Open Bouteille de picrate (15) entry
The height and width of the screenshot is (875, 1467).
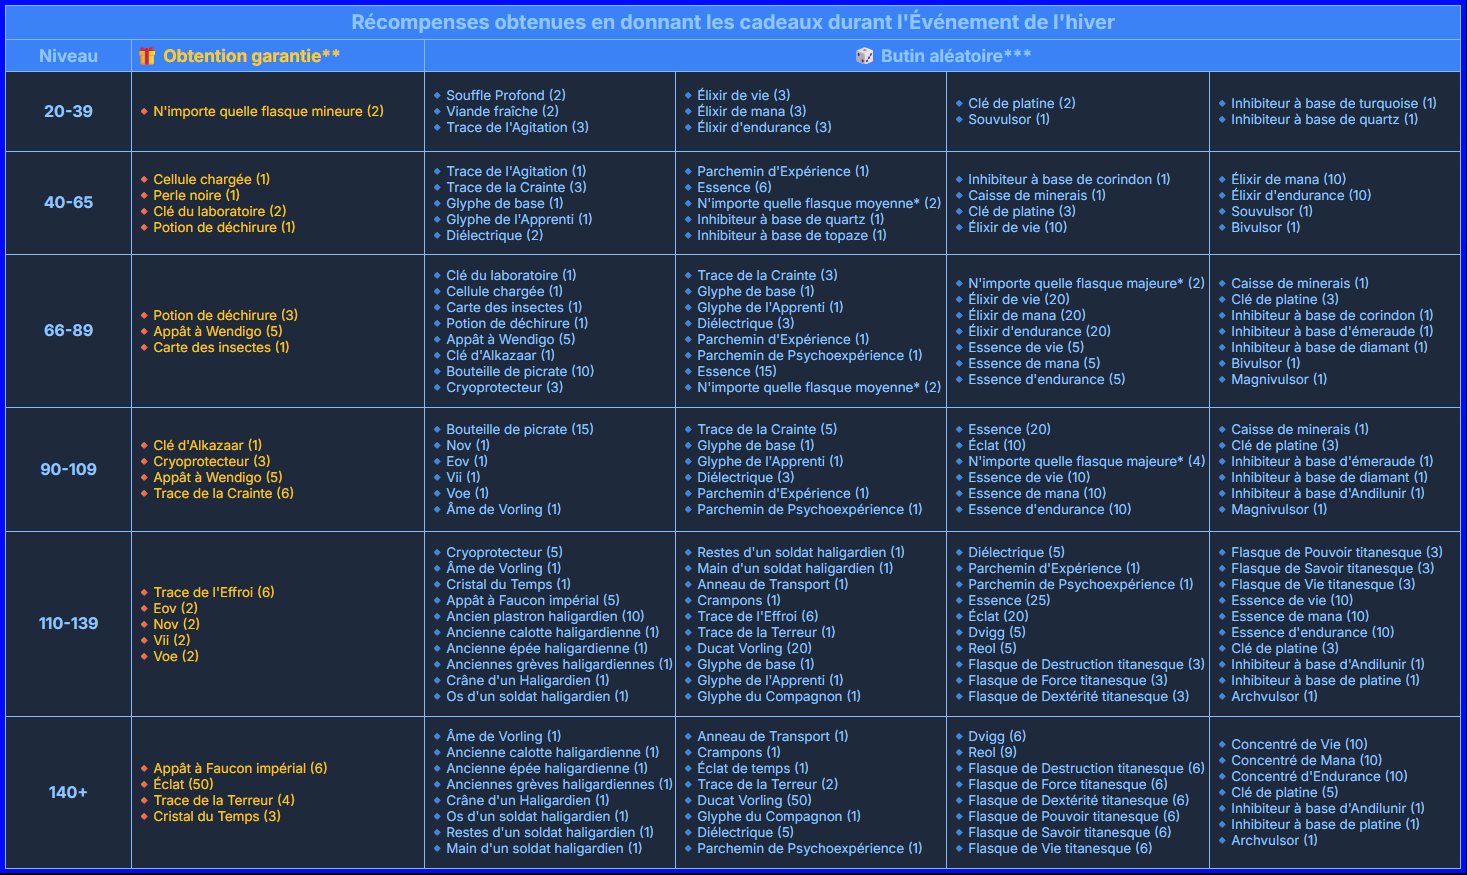click(519, 429)
